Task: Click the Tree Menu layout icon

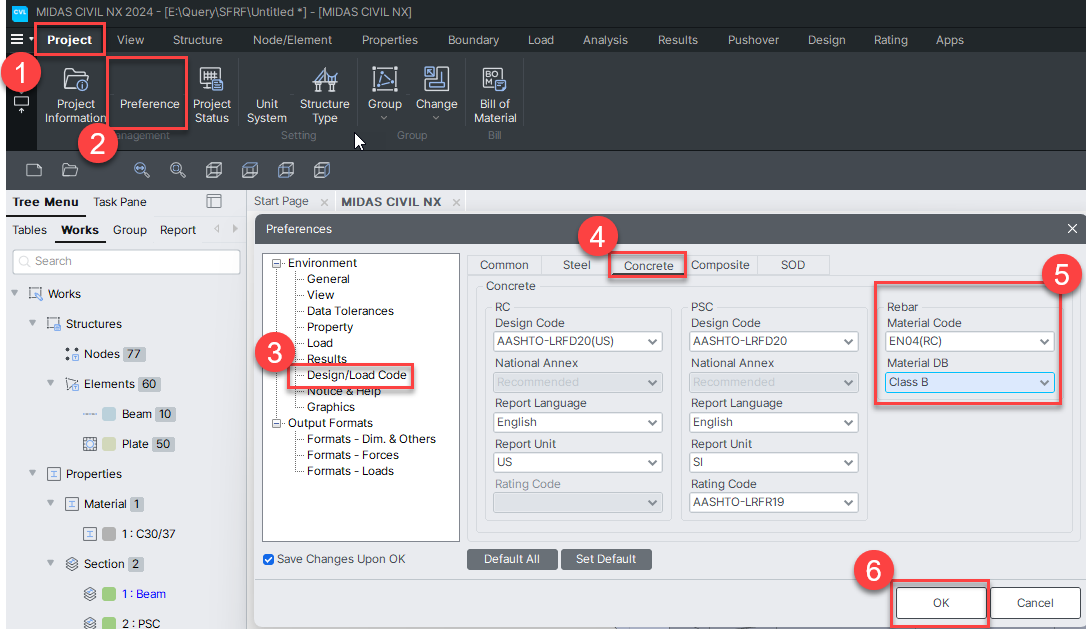Action: tap(214, 202)
